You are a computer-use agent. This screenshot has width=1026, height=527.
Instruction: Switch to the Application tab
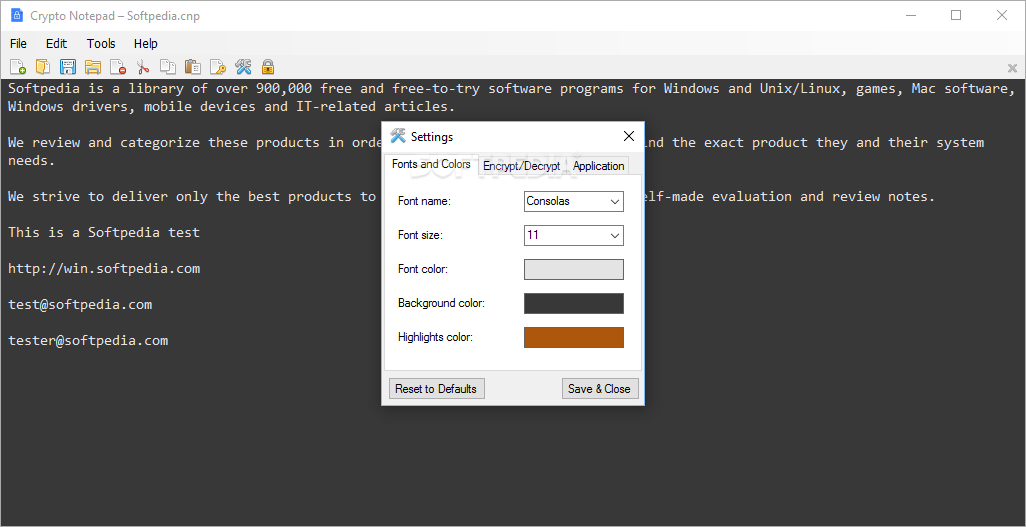598,166
